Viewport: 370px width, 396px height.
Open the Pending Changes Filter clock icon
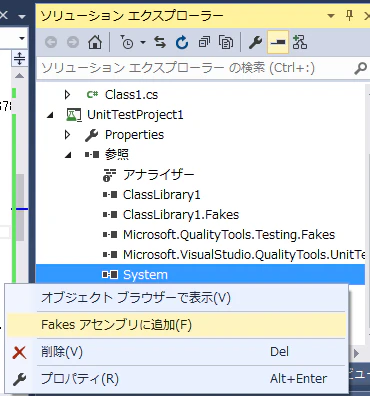[127, 42]
